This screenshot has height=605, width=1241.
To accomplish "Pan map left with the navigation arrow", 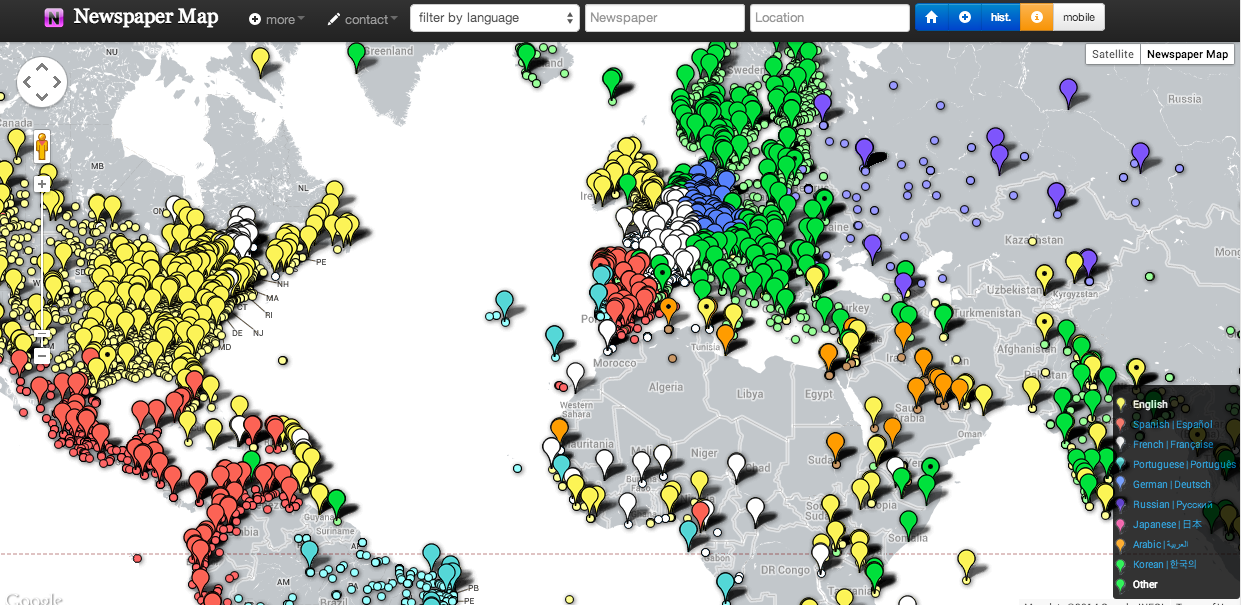I will (x=27, y=83).
